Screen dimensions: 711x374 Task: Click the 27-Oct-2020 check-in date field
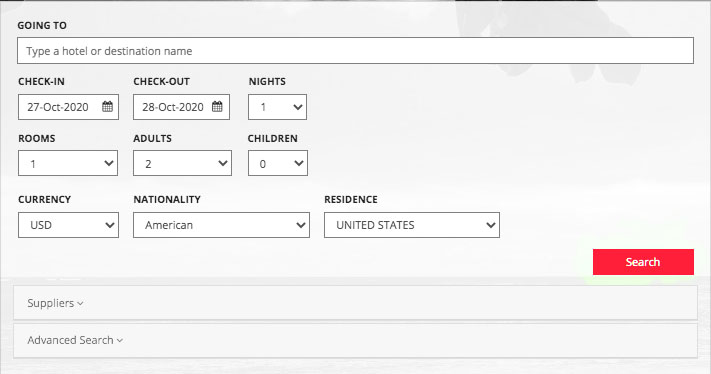68,107
